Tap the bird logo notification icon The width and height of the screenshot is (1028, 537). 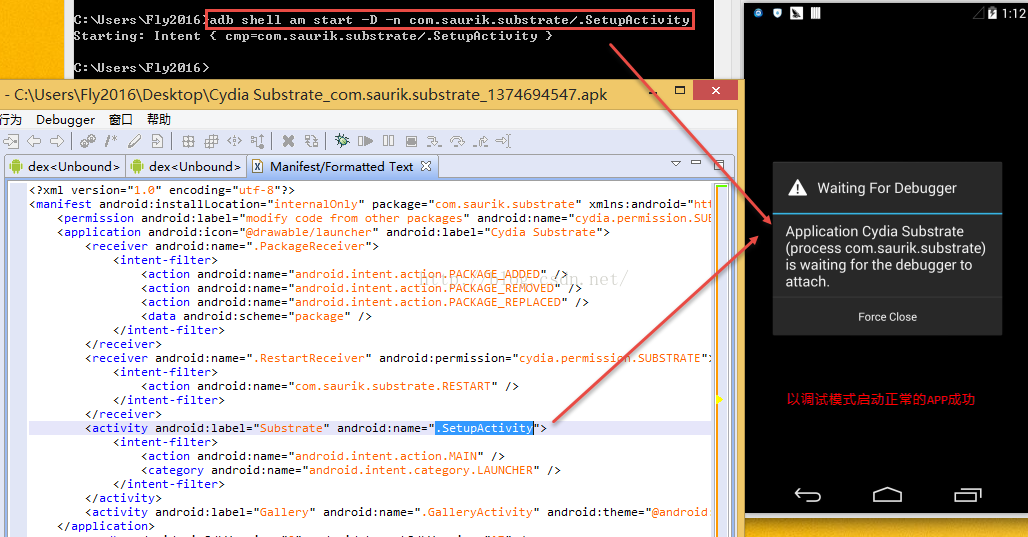coord(797,13)
